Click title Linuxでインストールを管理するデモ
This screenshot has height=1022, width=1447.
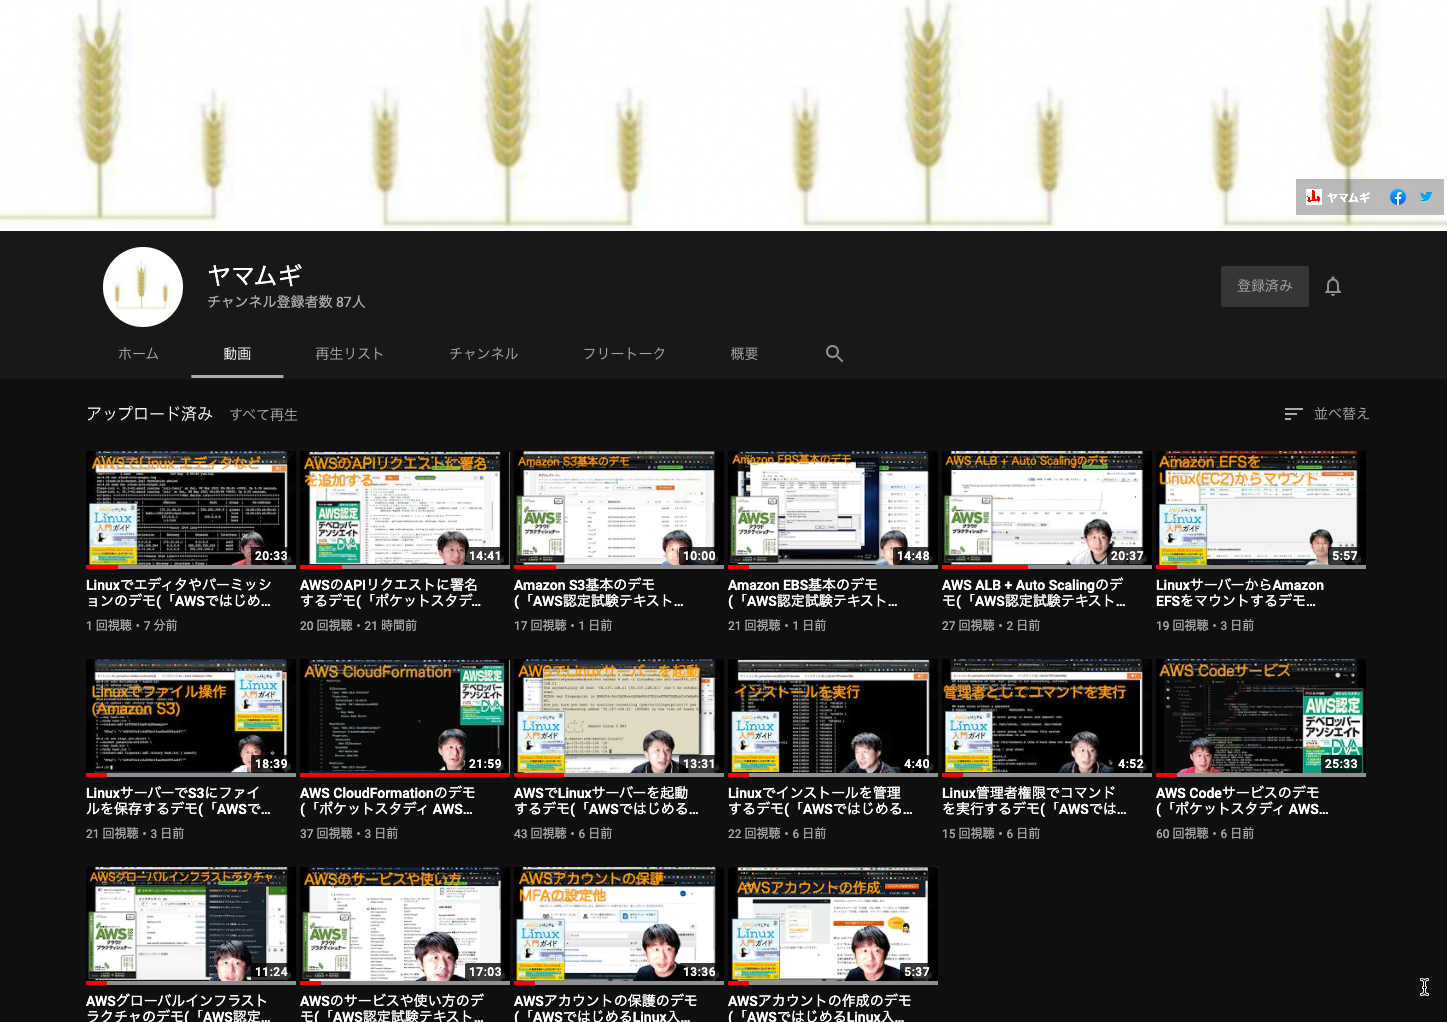[x=821, y=801]
